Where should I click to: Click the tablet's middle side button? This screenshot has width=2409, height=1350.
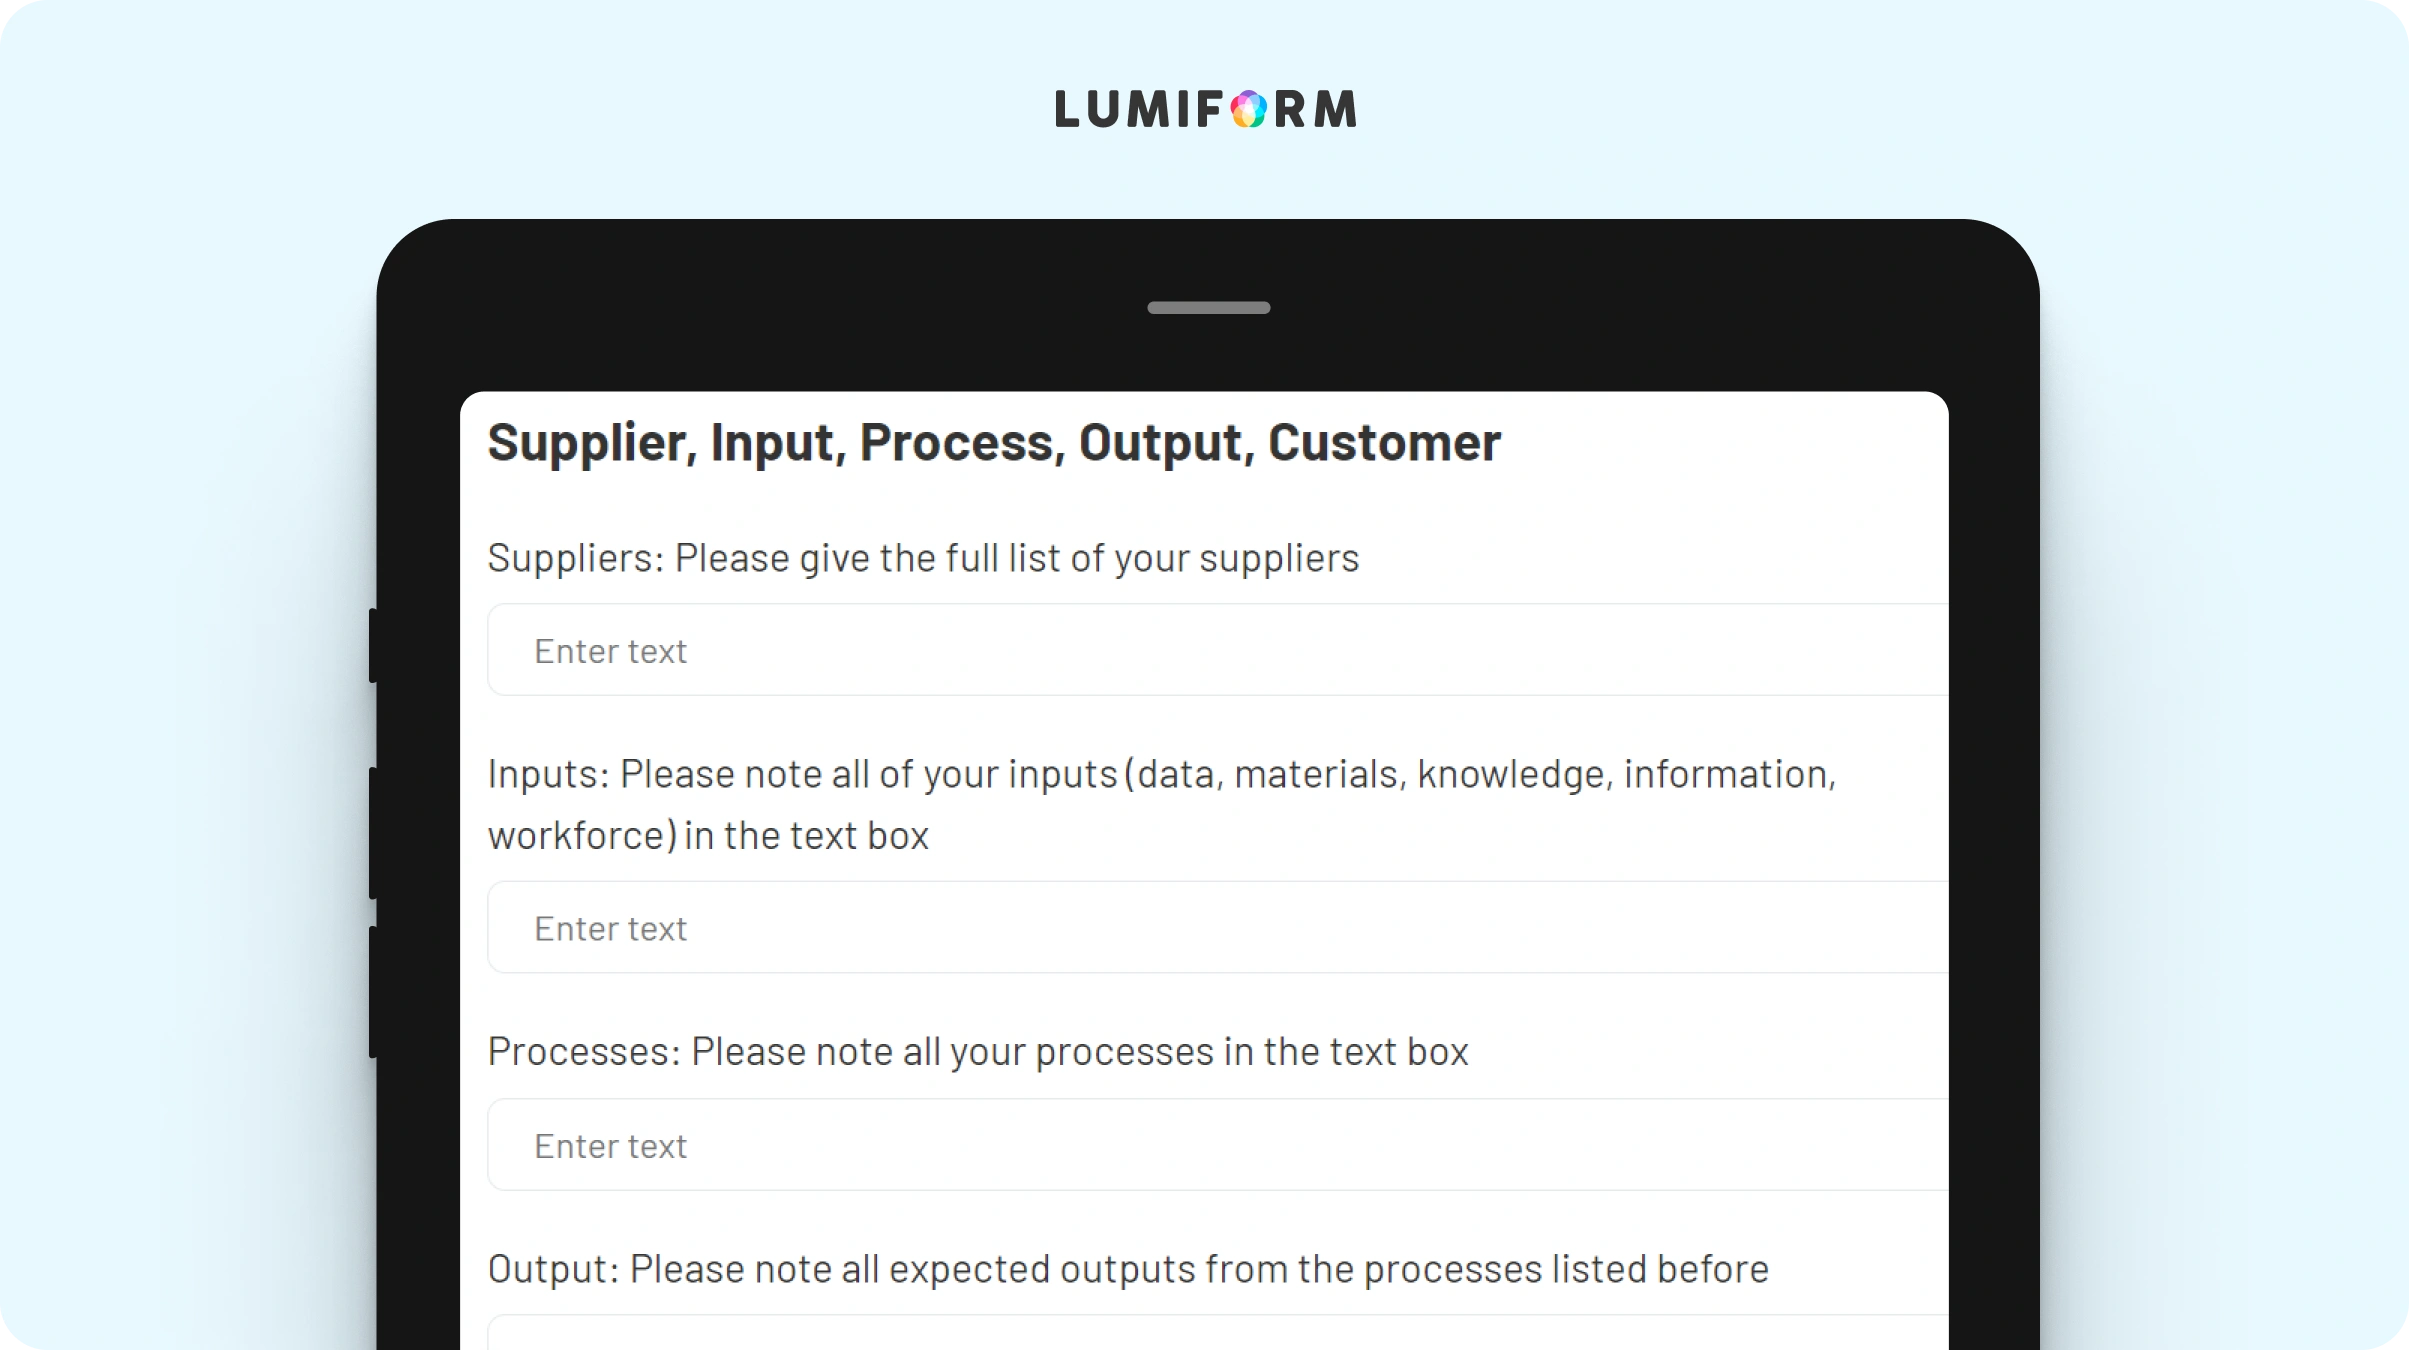point(373,833)
